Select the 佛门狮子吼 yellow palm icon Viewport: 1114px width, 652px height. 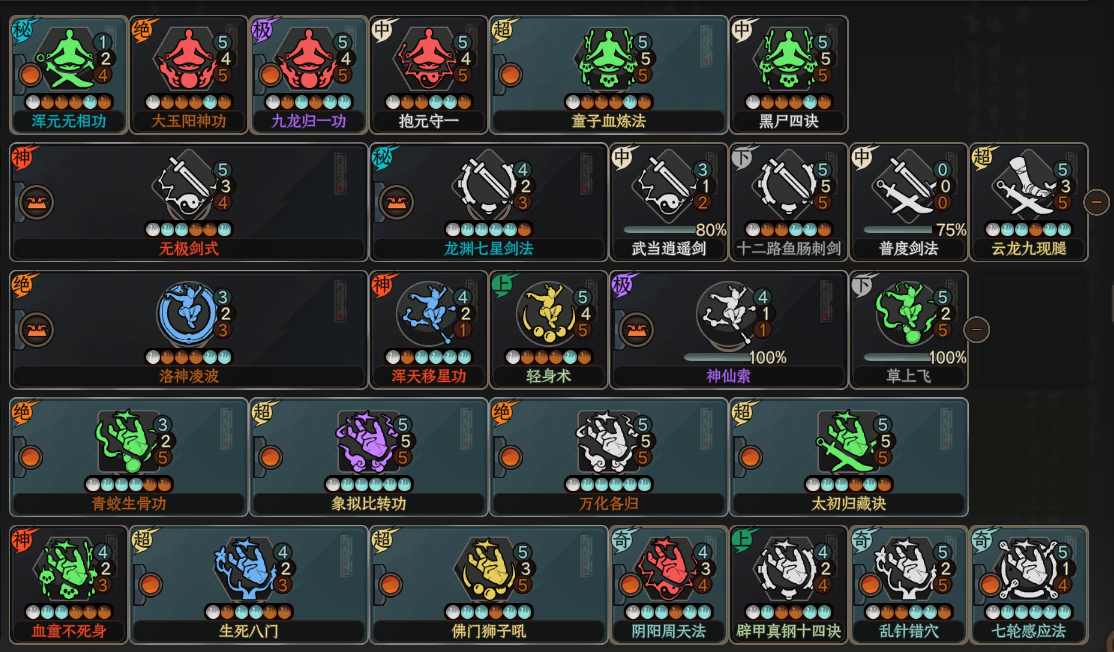point(489,568)
